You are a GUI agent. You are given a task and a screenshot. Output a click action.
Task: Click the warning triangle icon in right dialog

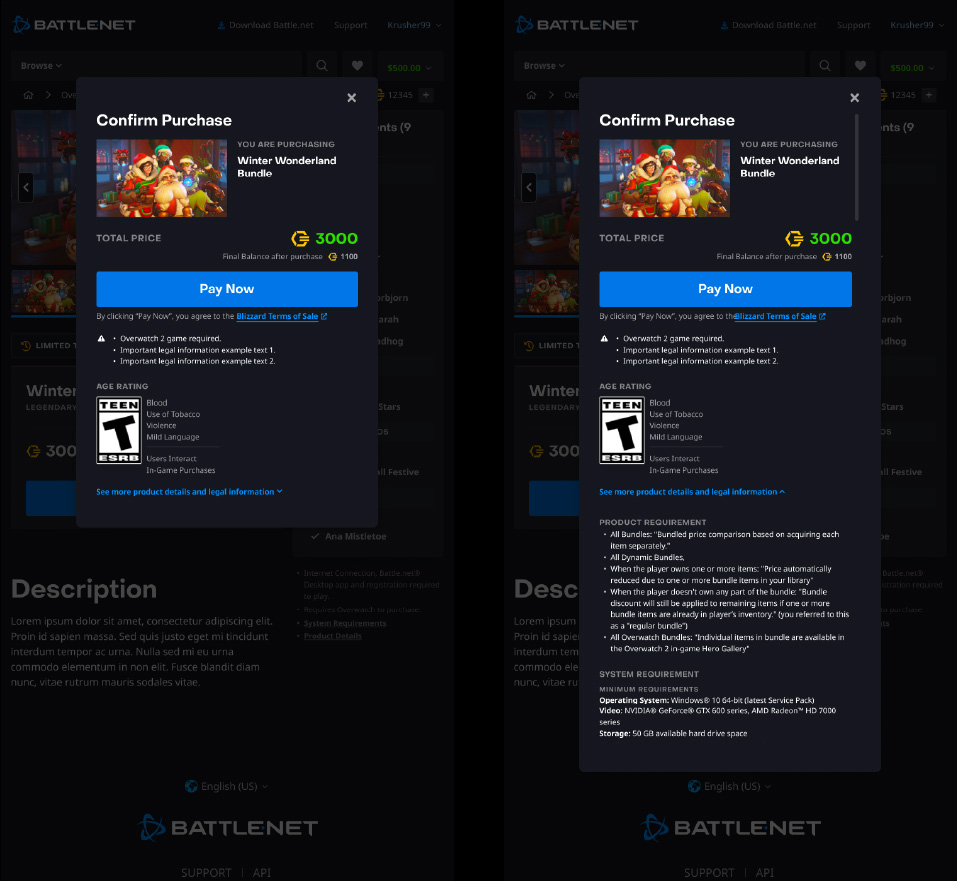604,338
